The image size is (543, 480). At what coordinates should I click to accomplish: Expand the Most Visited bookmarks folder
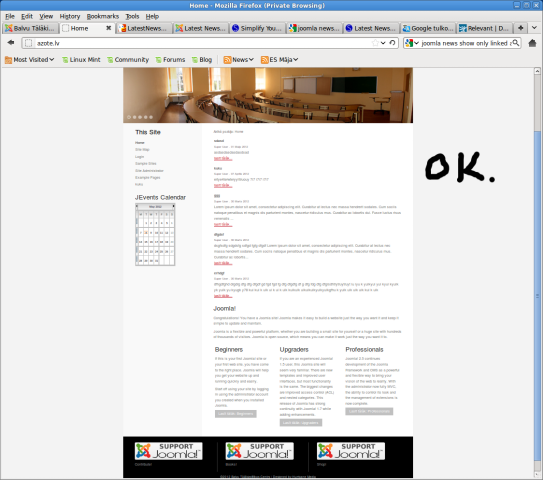tap(30, 60)
